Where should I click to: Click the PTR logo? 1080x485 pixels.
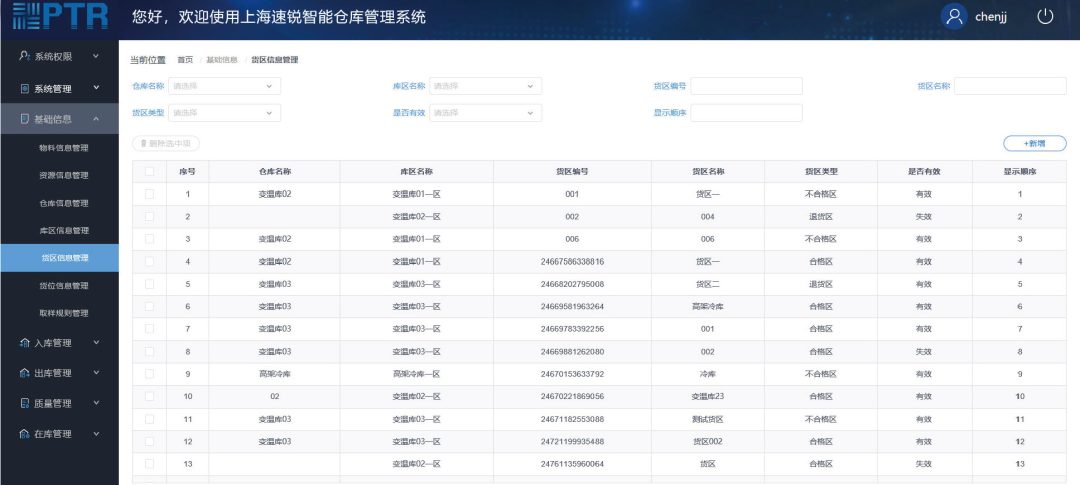[61, 15]
